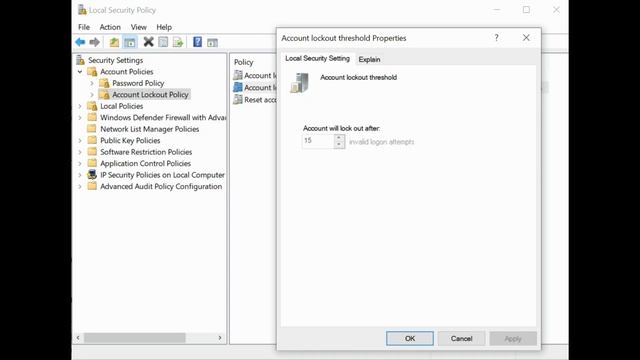The height and width of the screenshot is (360, 640).
Task: Expand the Software Restriction Policies node
Action: coord(80,152)
